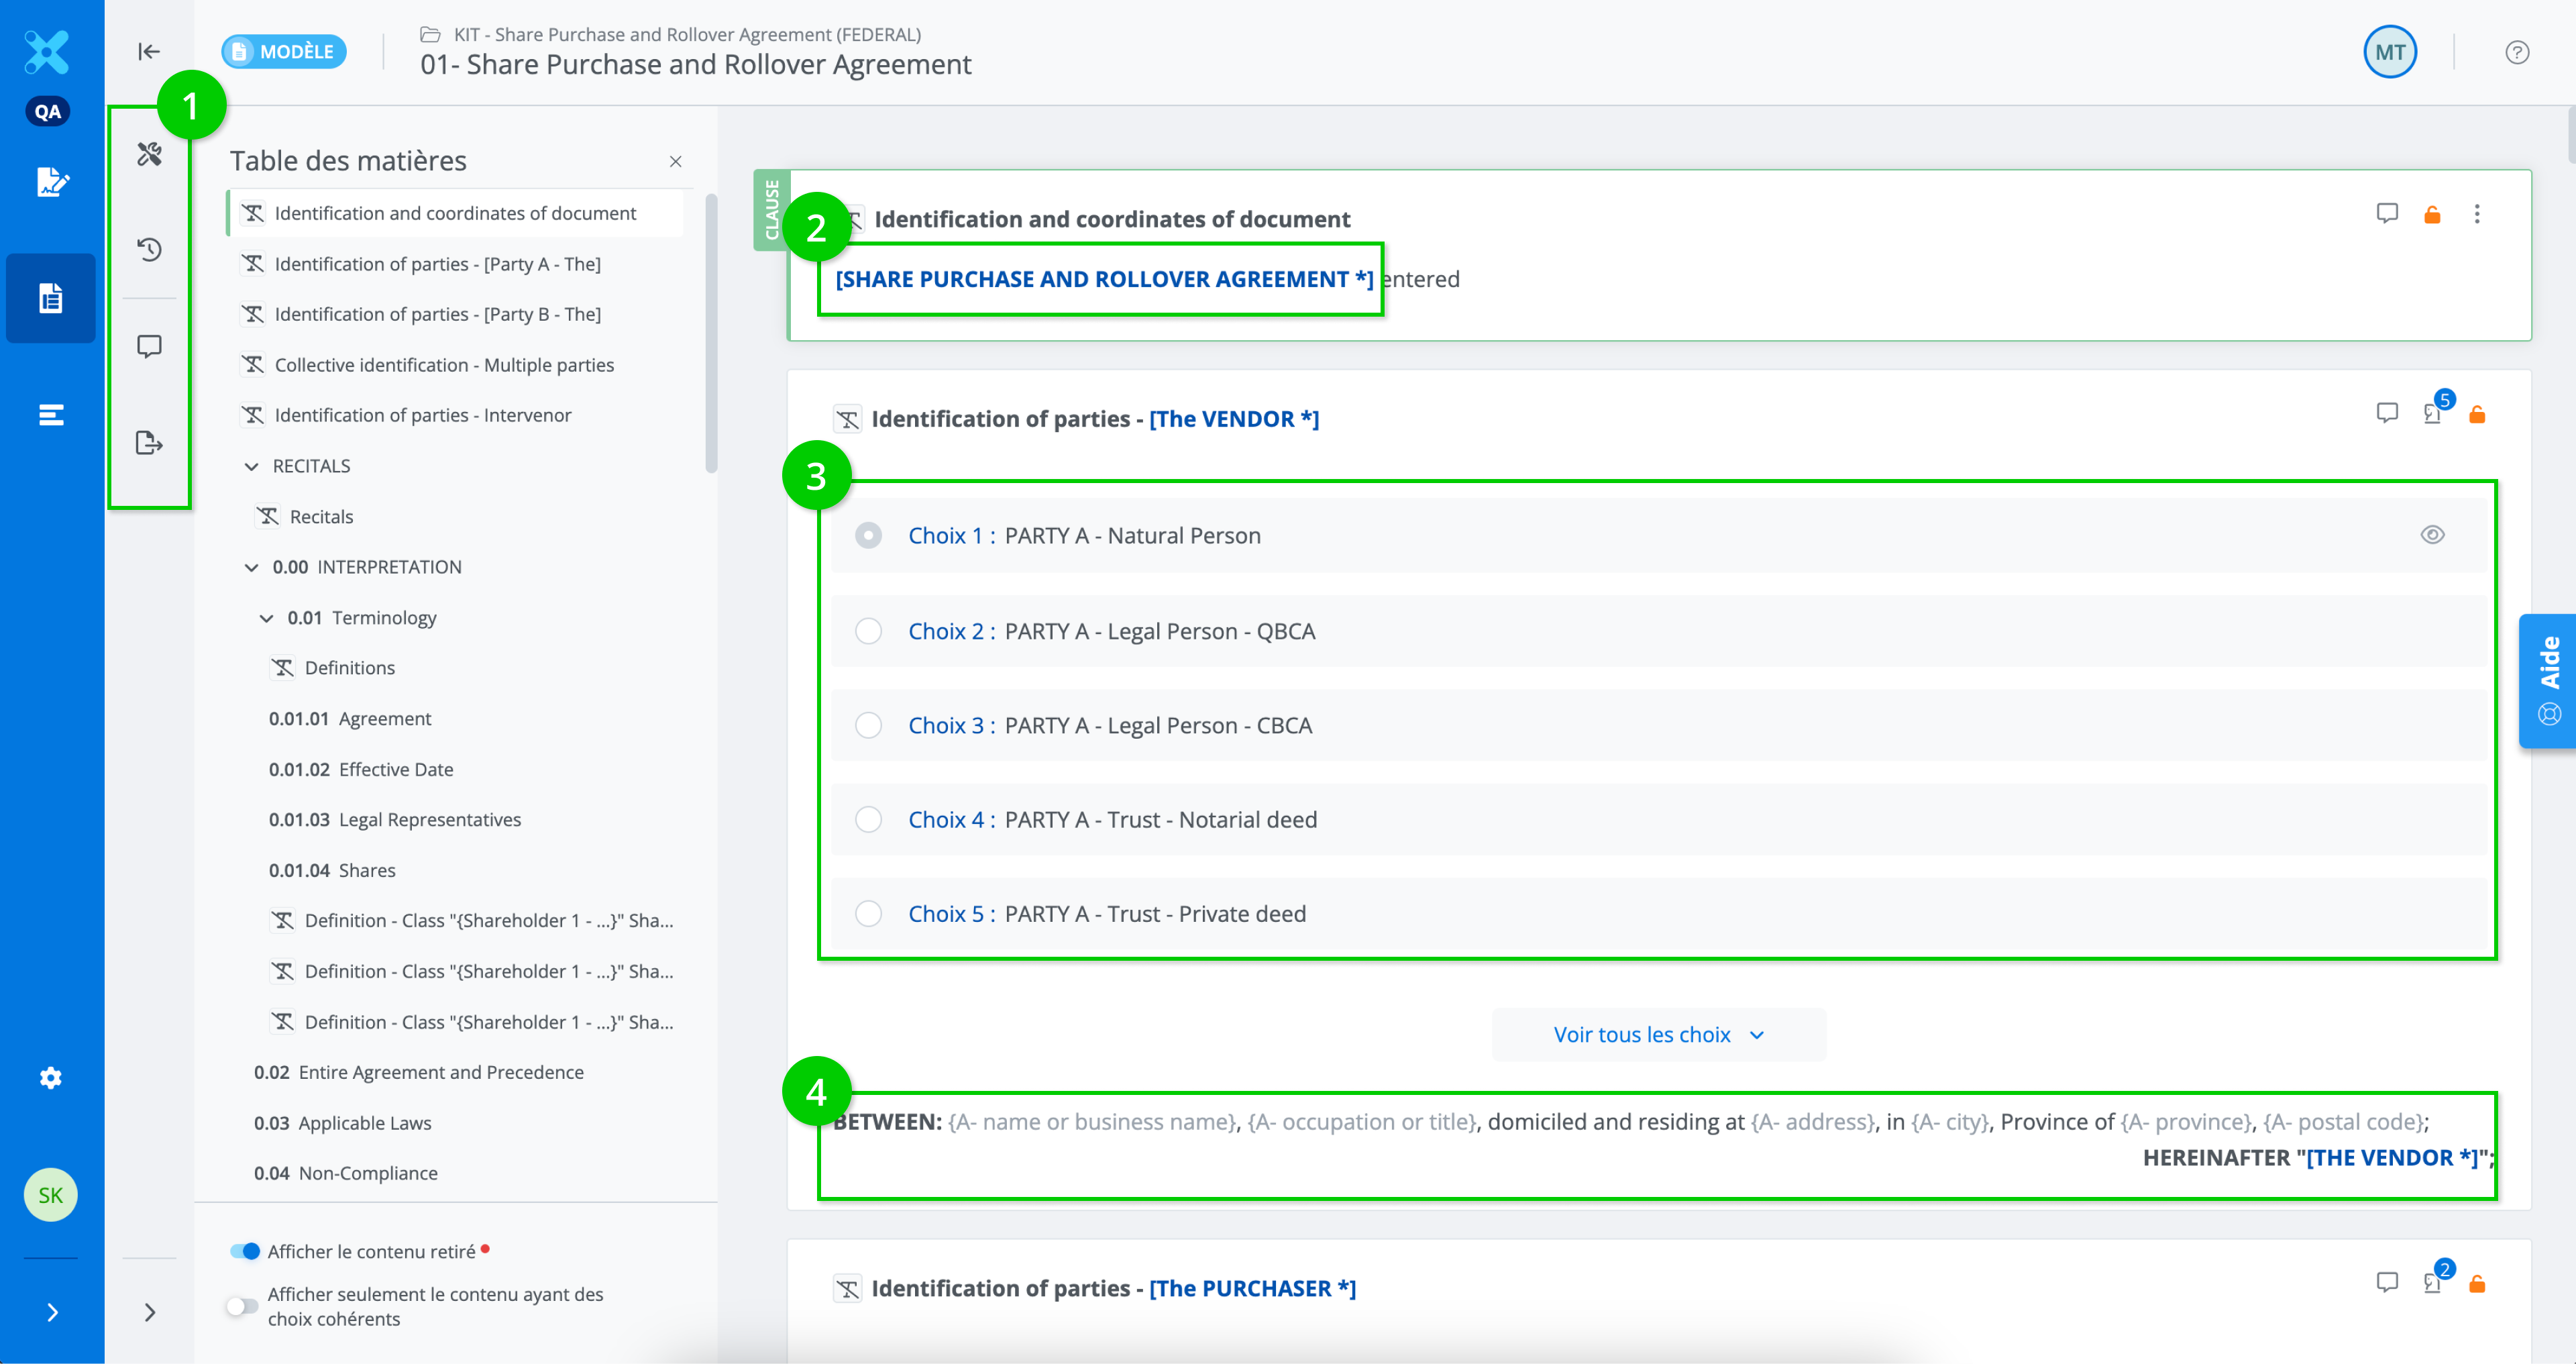2576x1364 pixels.
Task: Open the tools (wrench) panel icon
Action: [x=149, y=154]
